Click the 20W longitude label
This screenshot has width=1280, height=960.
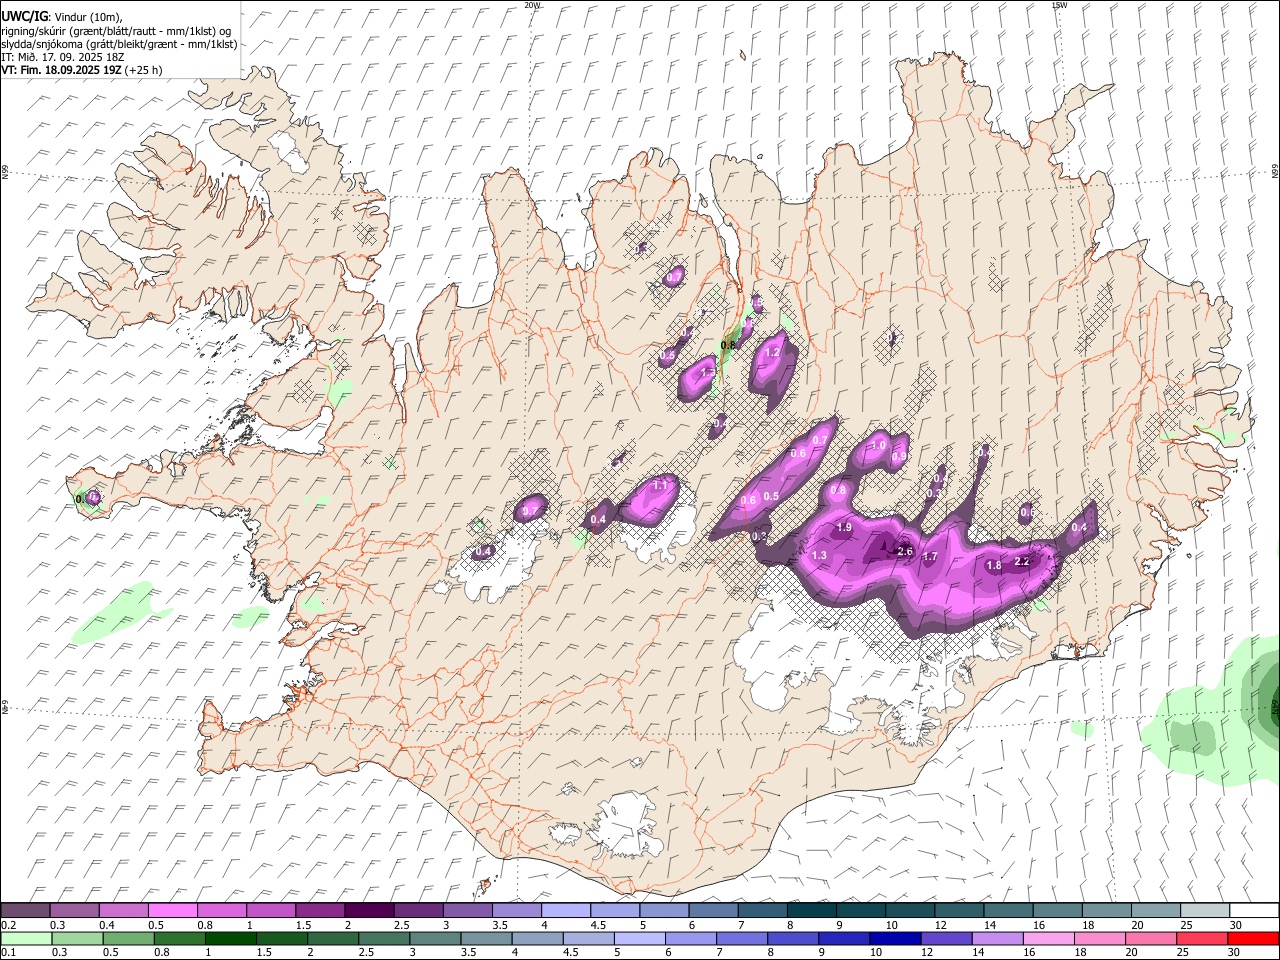point(532,5)
